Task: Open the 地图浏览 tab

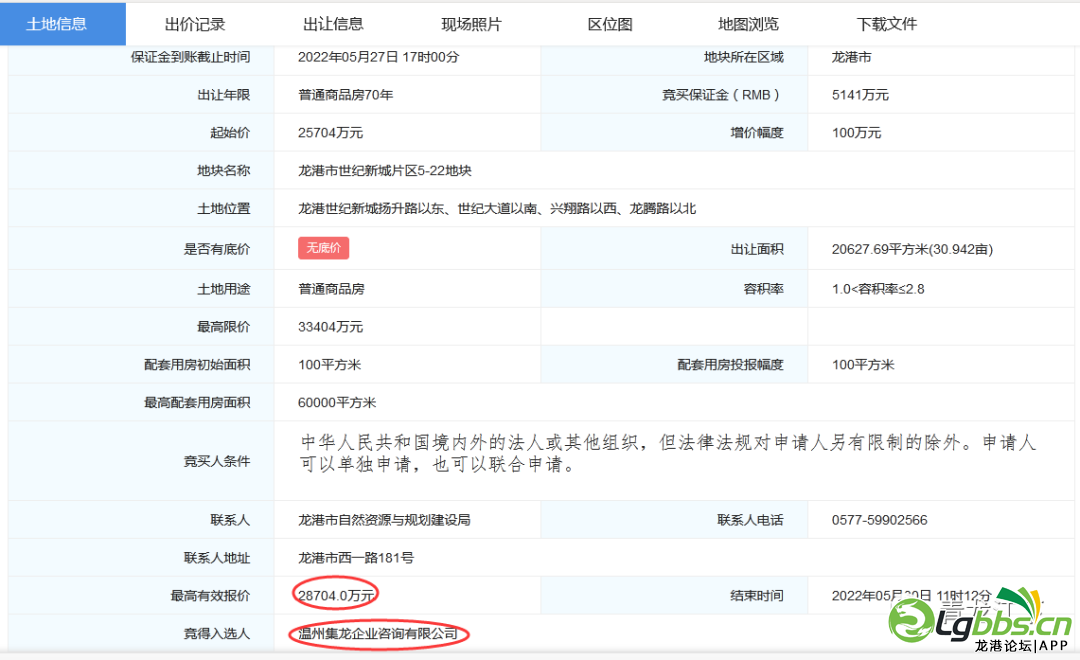Action: coord(748,24)
